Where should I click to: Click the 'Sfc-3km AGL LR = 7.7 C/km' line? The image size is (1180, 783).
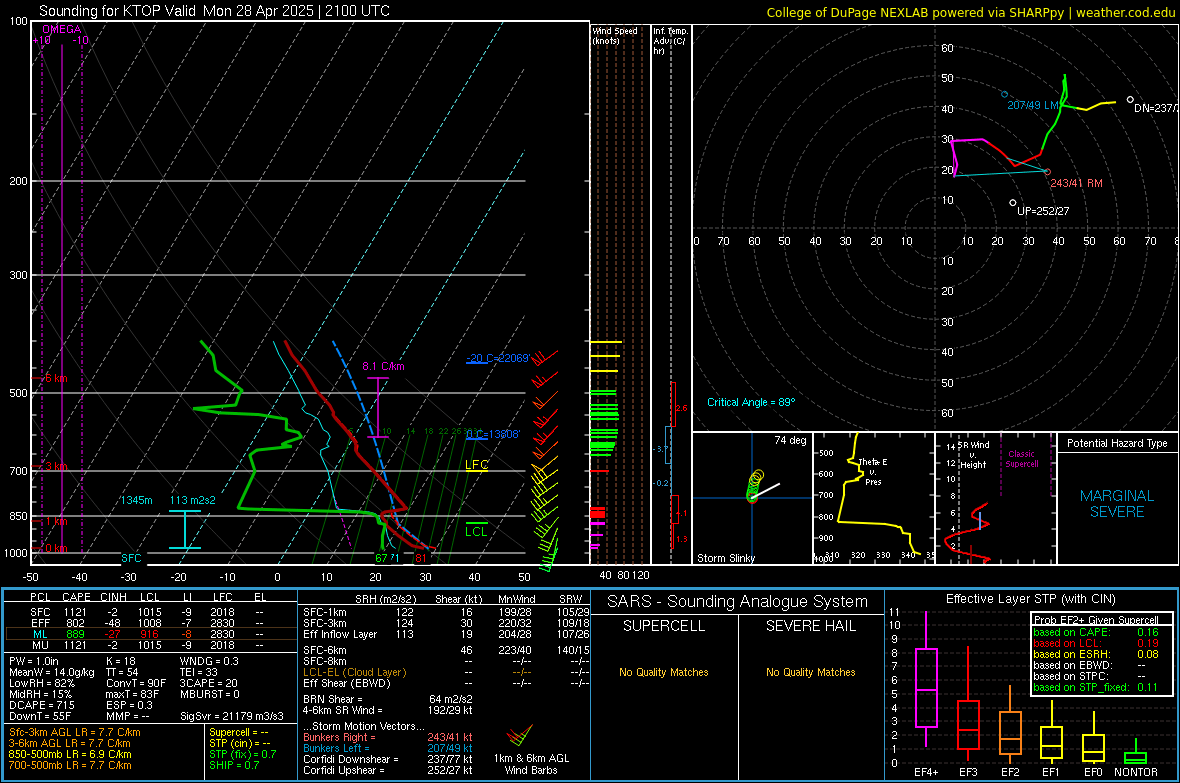pyautogui.click(x=75, y=732)
